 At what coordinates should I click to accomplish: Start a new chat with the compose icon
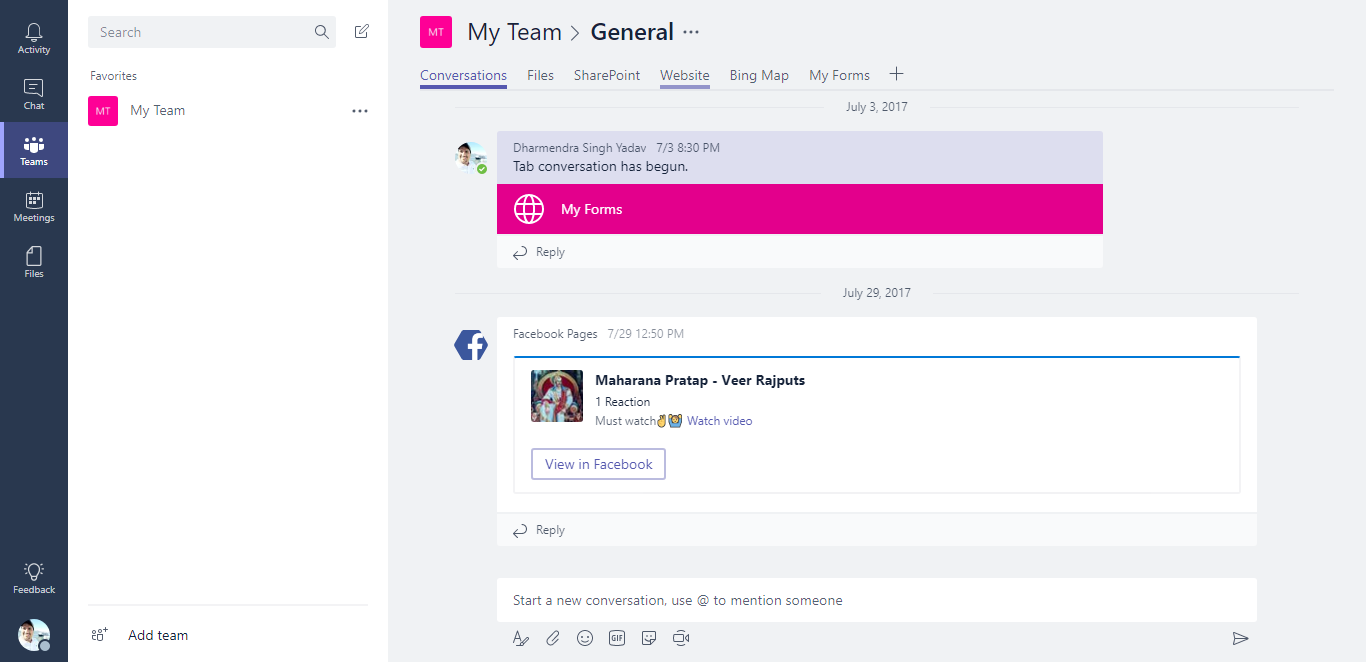tap(362, 32)
